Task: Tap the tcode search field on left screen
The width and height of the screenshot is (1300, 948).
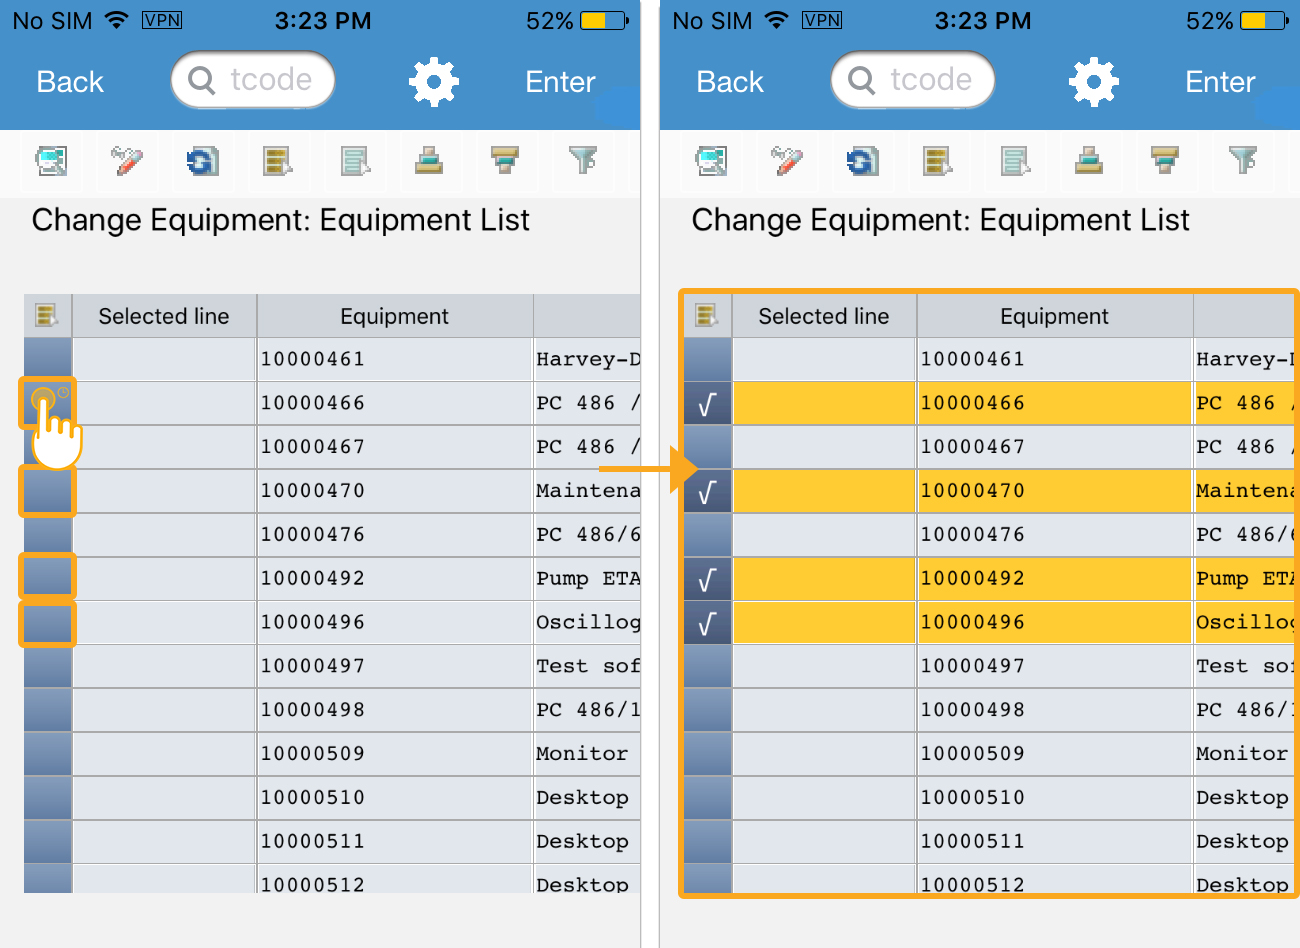Action: pyautogui.click(x=253, y=80)
